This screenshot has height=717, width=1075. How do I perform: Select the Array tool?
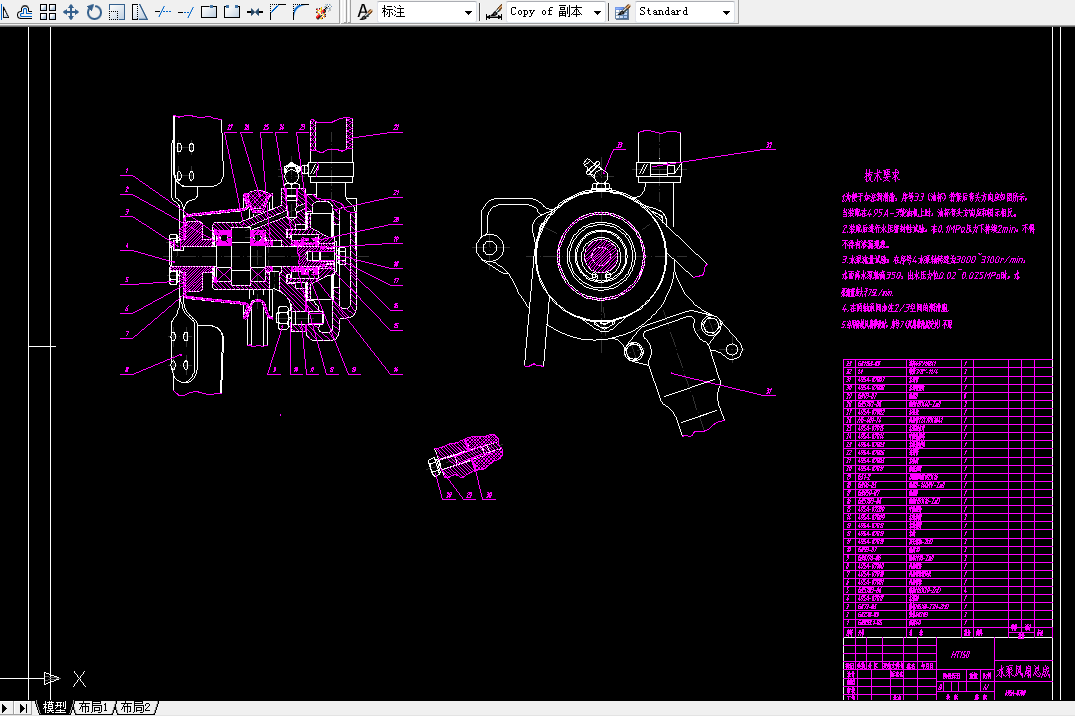click(48, 12)
